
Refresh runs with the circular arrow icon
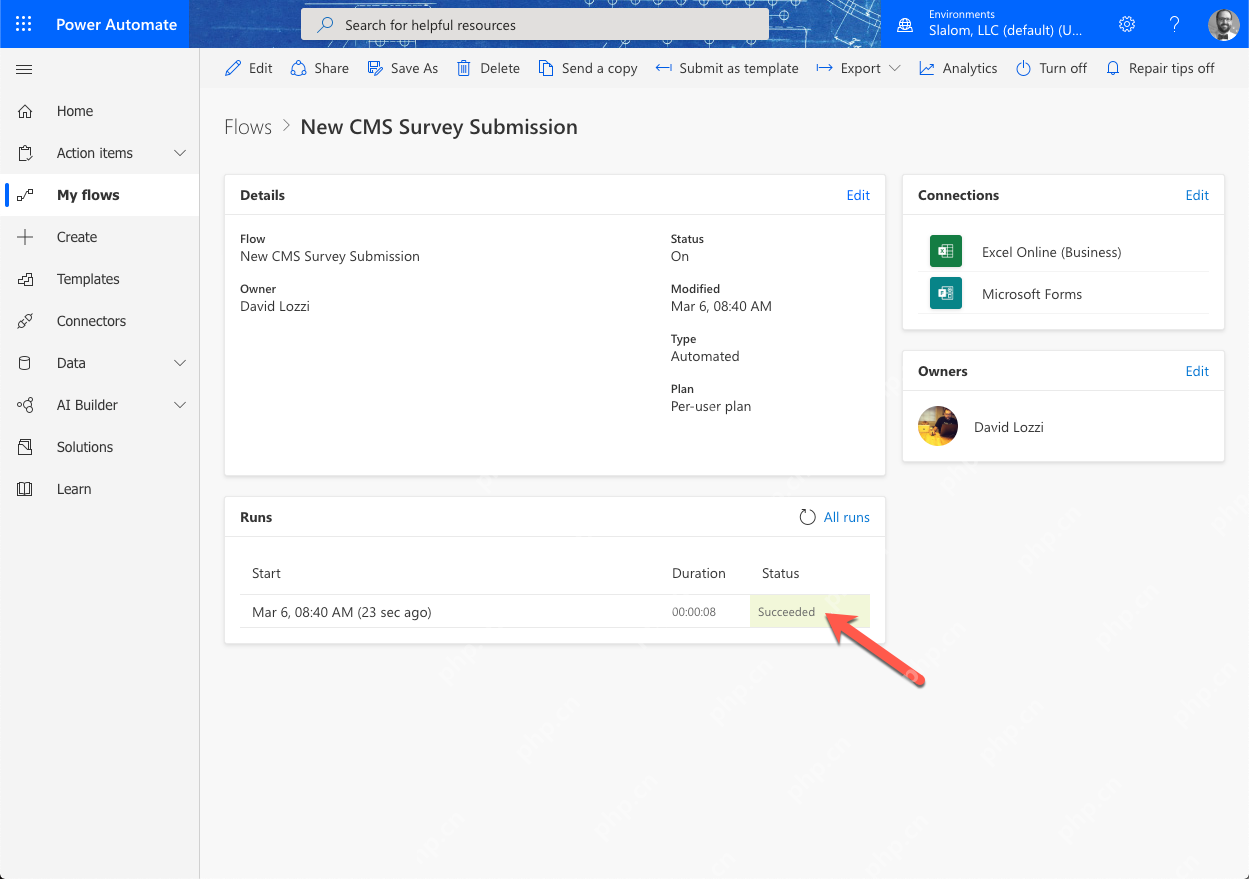(x=808, y=517)
